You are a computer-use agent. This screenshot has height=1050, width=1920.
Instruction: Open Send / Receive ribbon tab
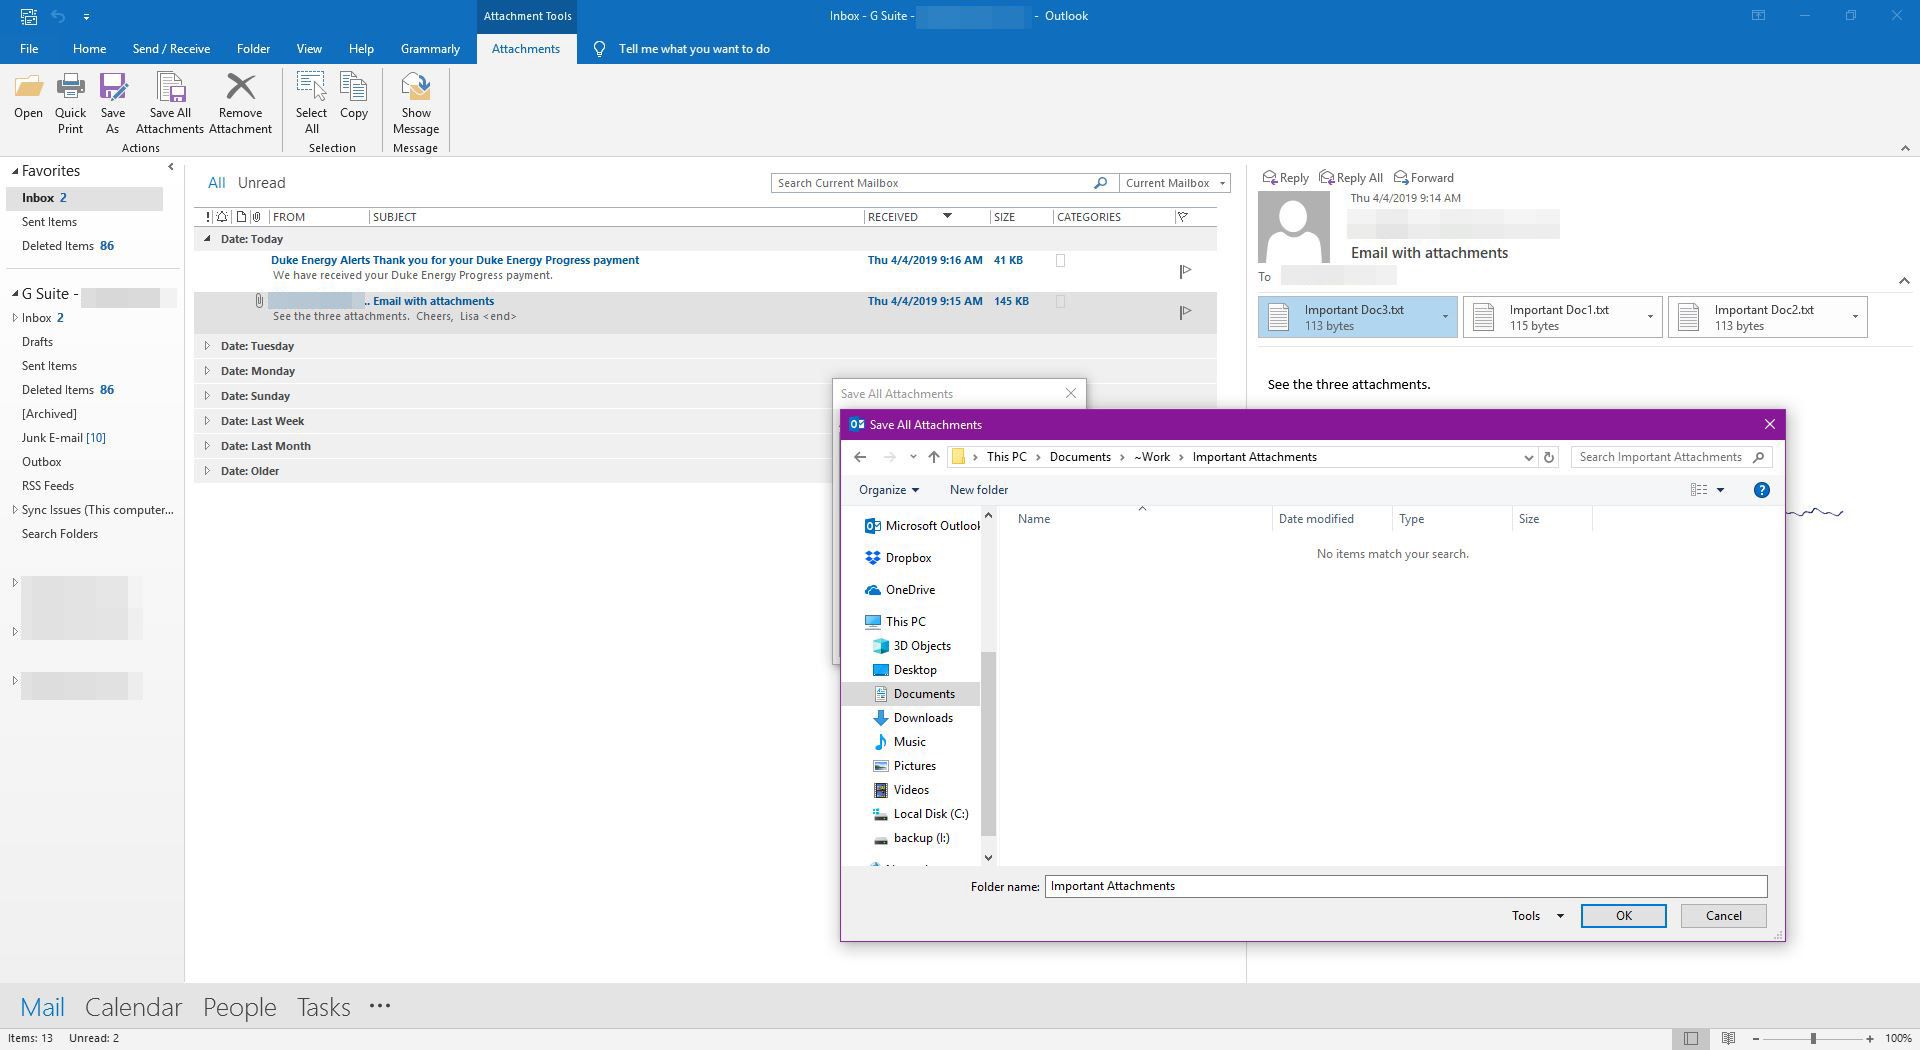click(x=171, y=49)
